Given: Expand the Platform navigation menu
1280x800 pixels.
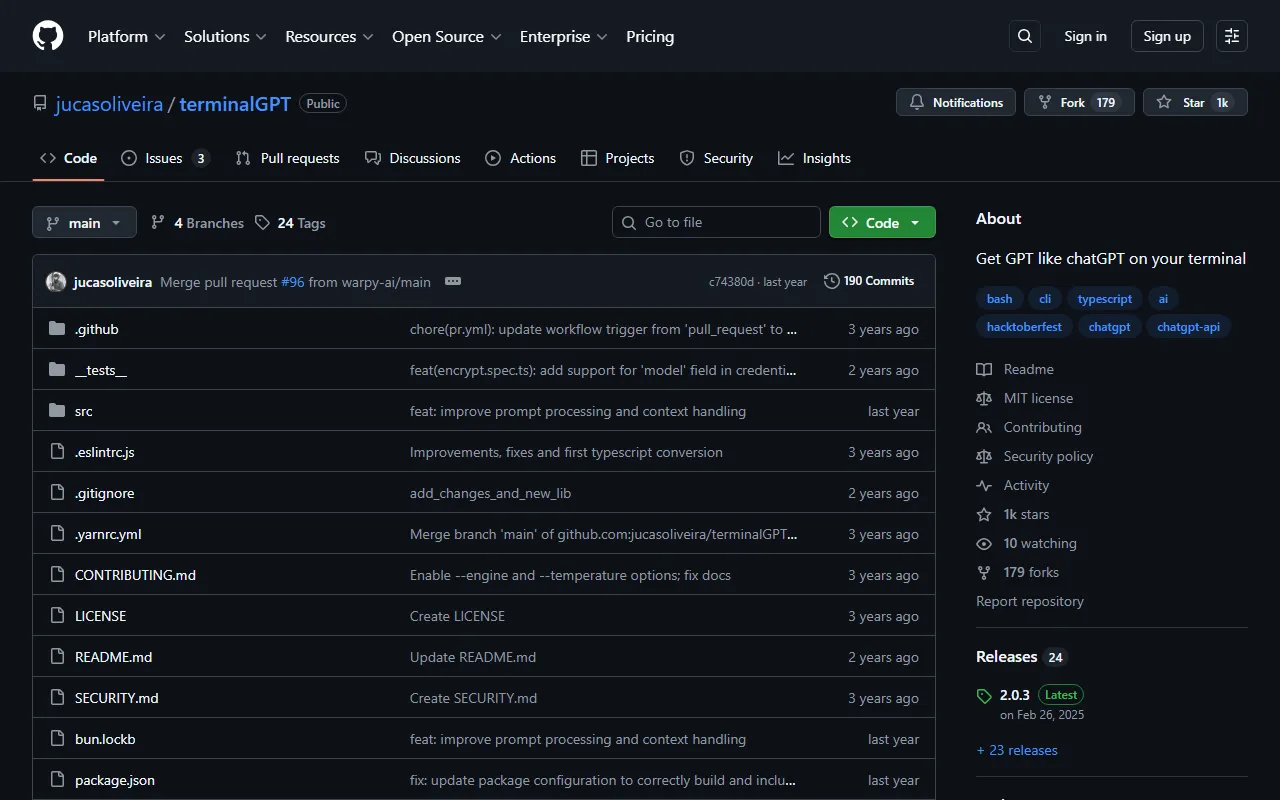Looking at the screenshot, I should tap(127, 36).
